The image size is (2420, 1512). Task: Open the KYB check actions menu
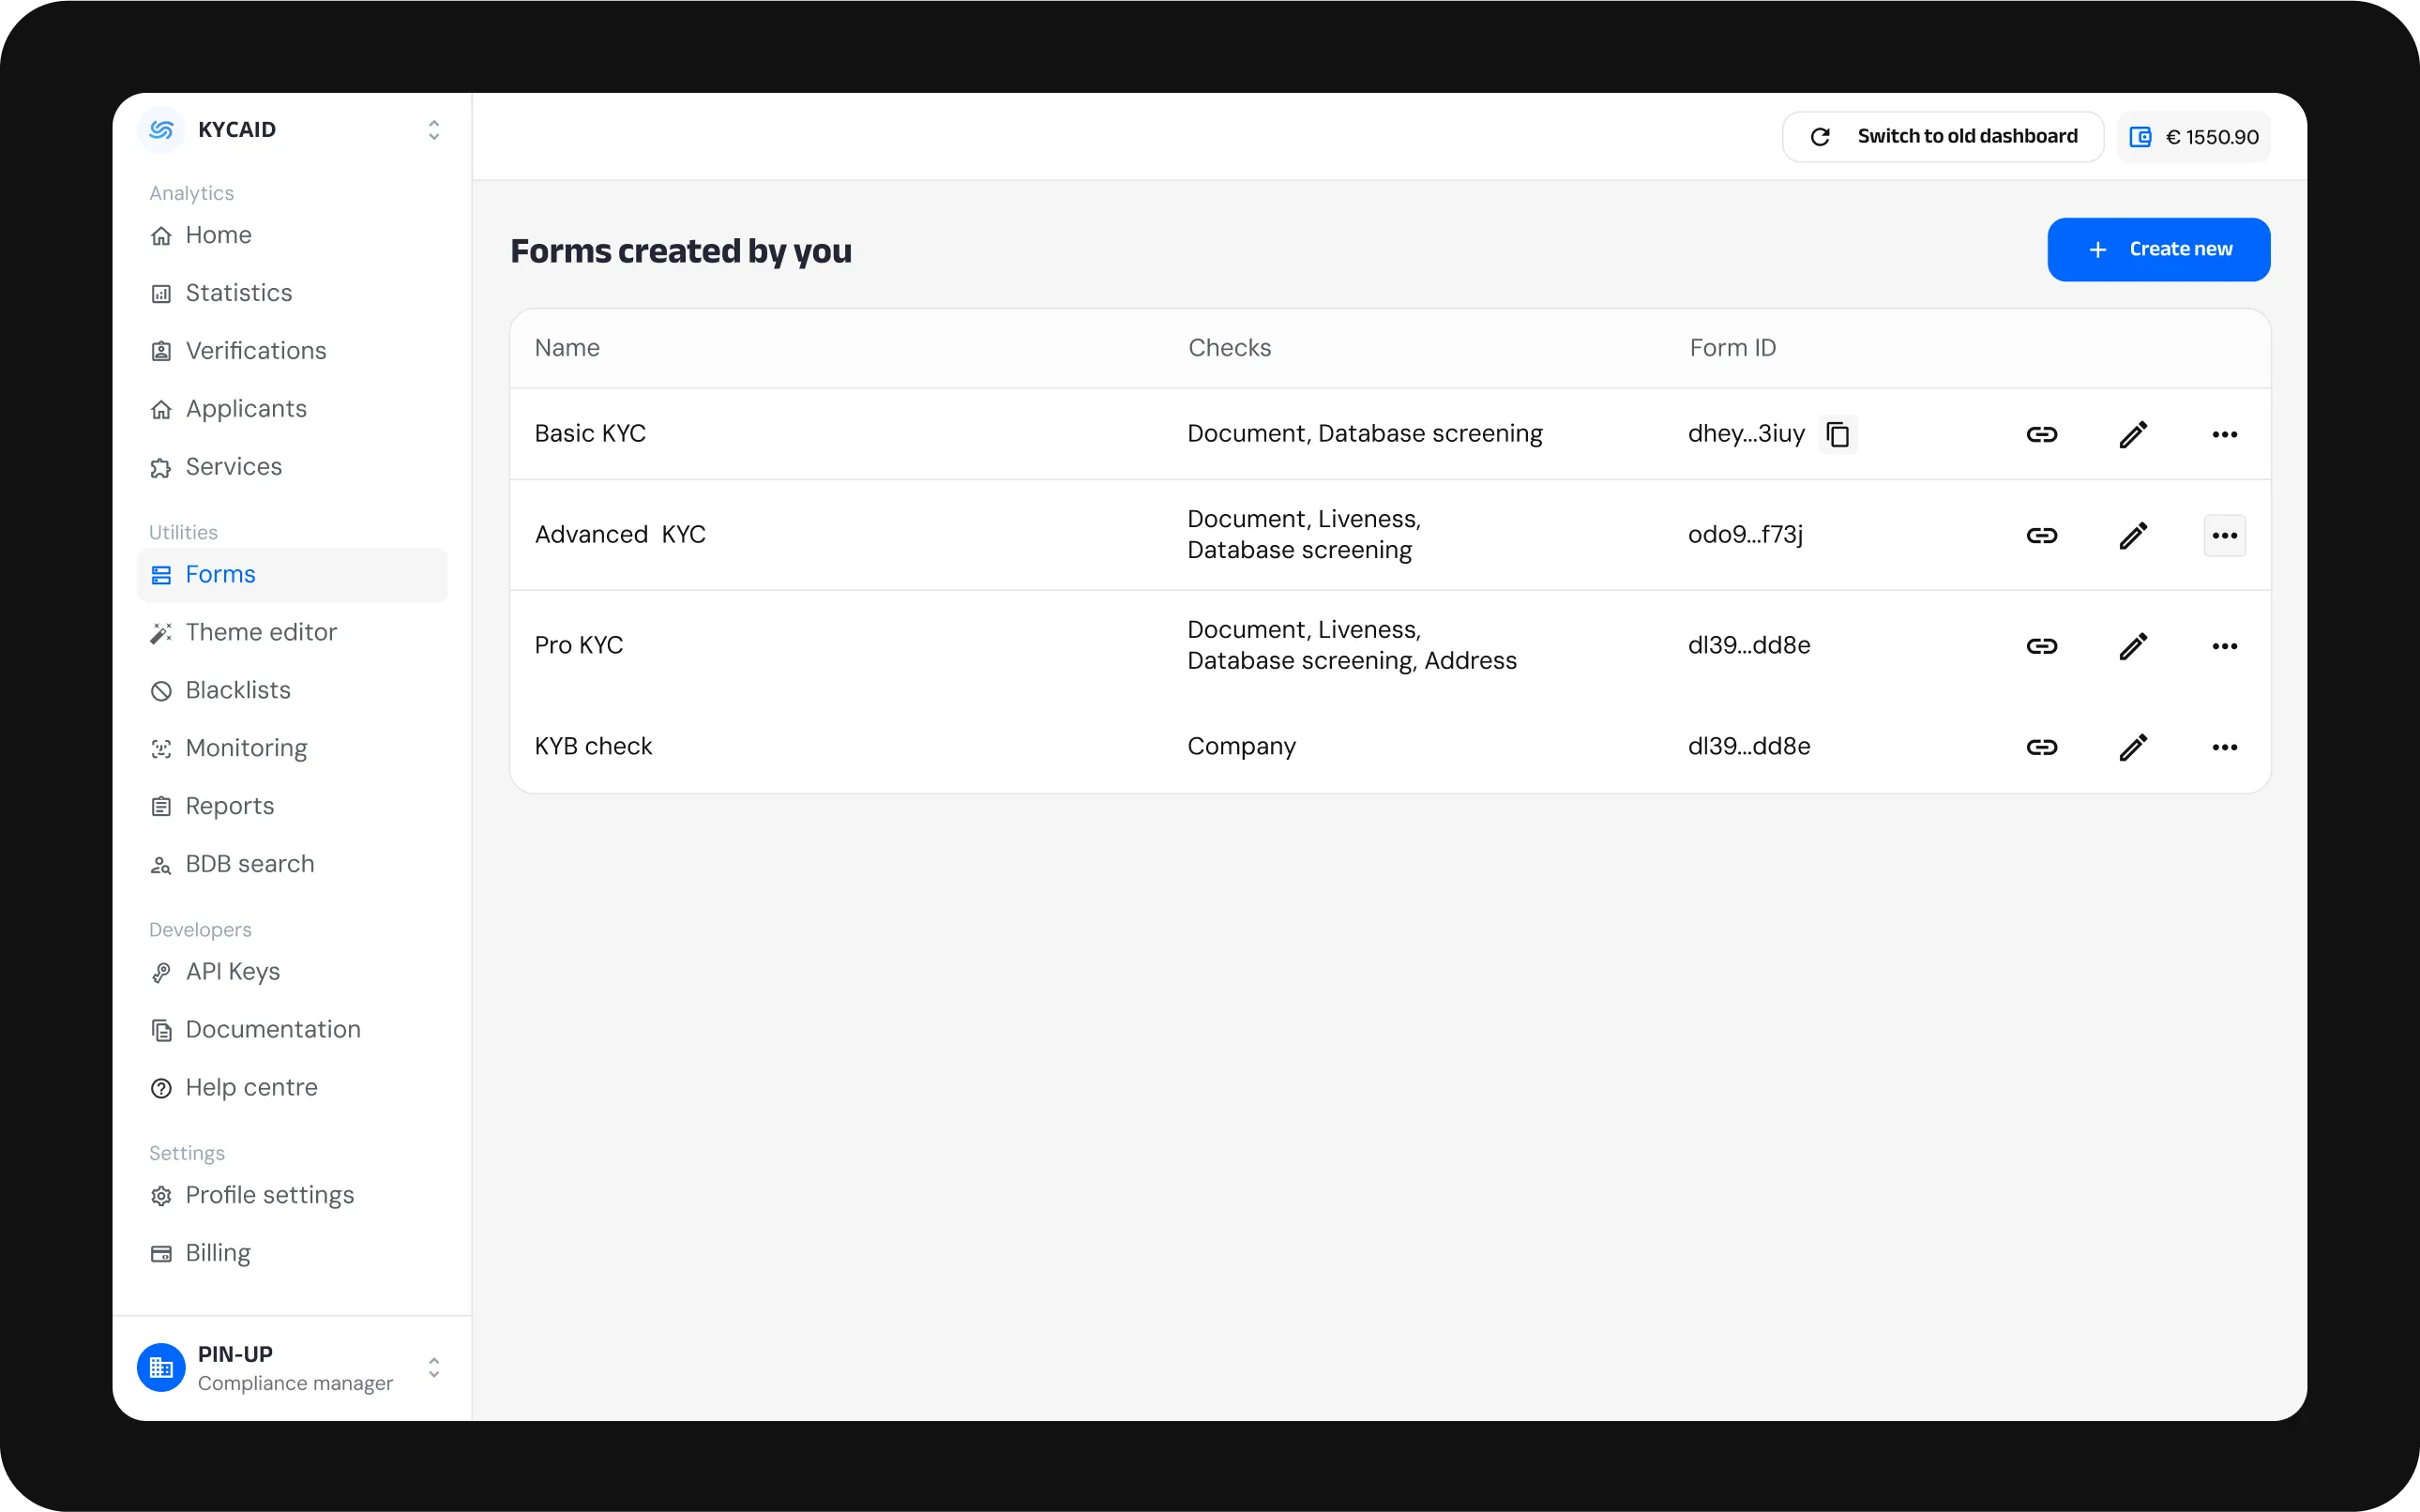click(x=2224, y=747)
